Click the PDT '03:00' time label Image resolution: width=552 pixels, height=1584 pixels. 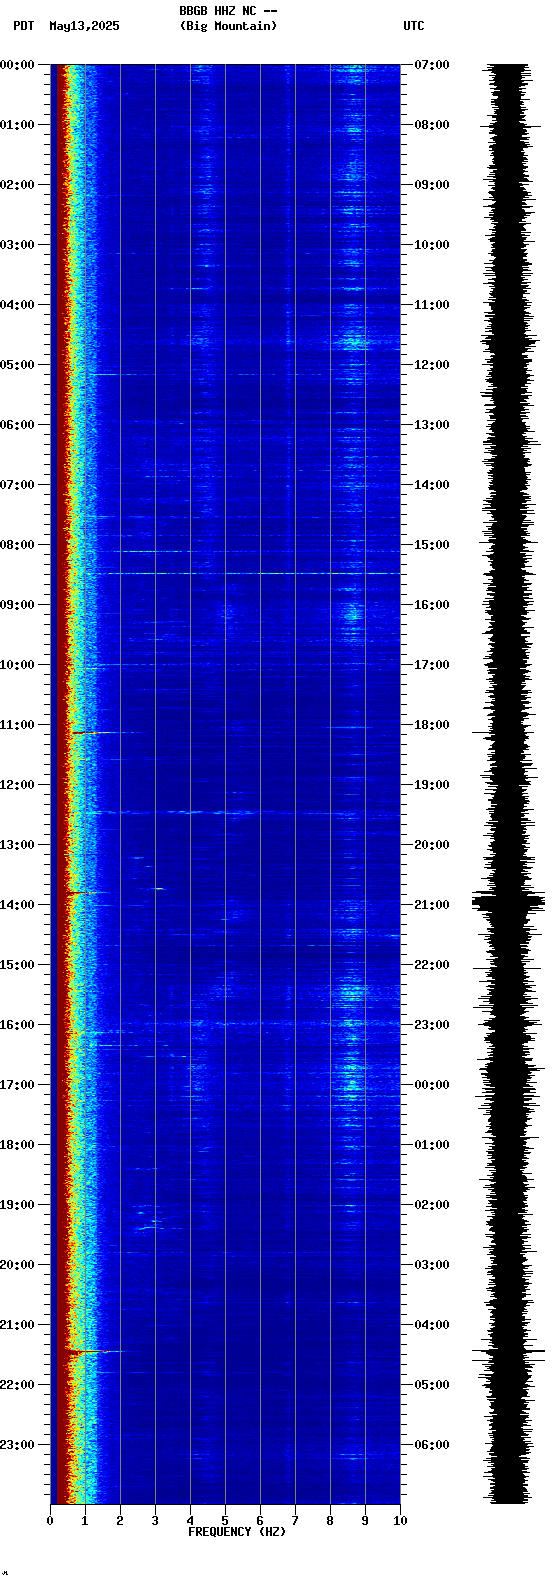(17, 245)
